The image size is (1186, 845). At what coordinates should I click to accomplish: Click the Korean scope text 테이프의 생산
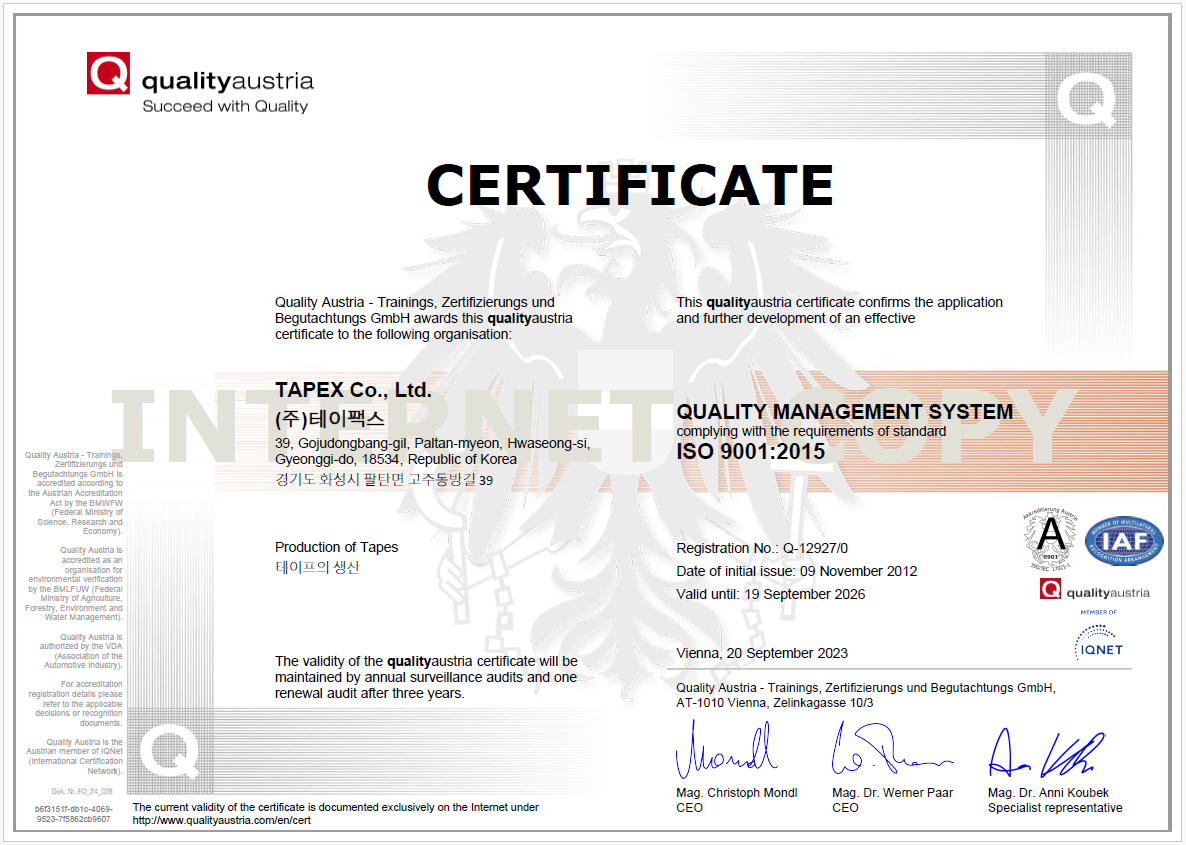pyautogui.click(x=317, y=567)
